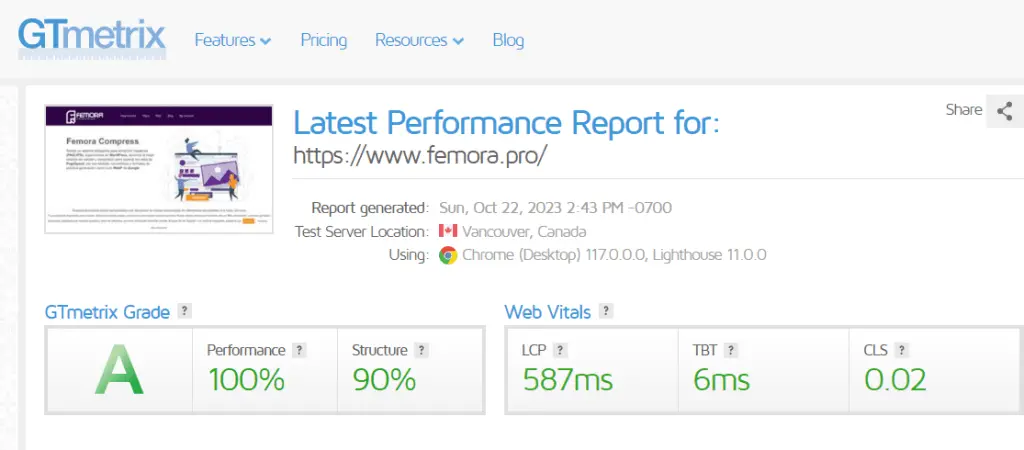Click the femora.pro URL link
1024x450 pixels.
(420, 156)
